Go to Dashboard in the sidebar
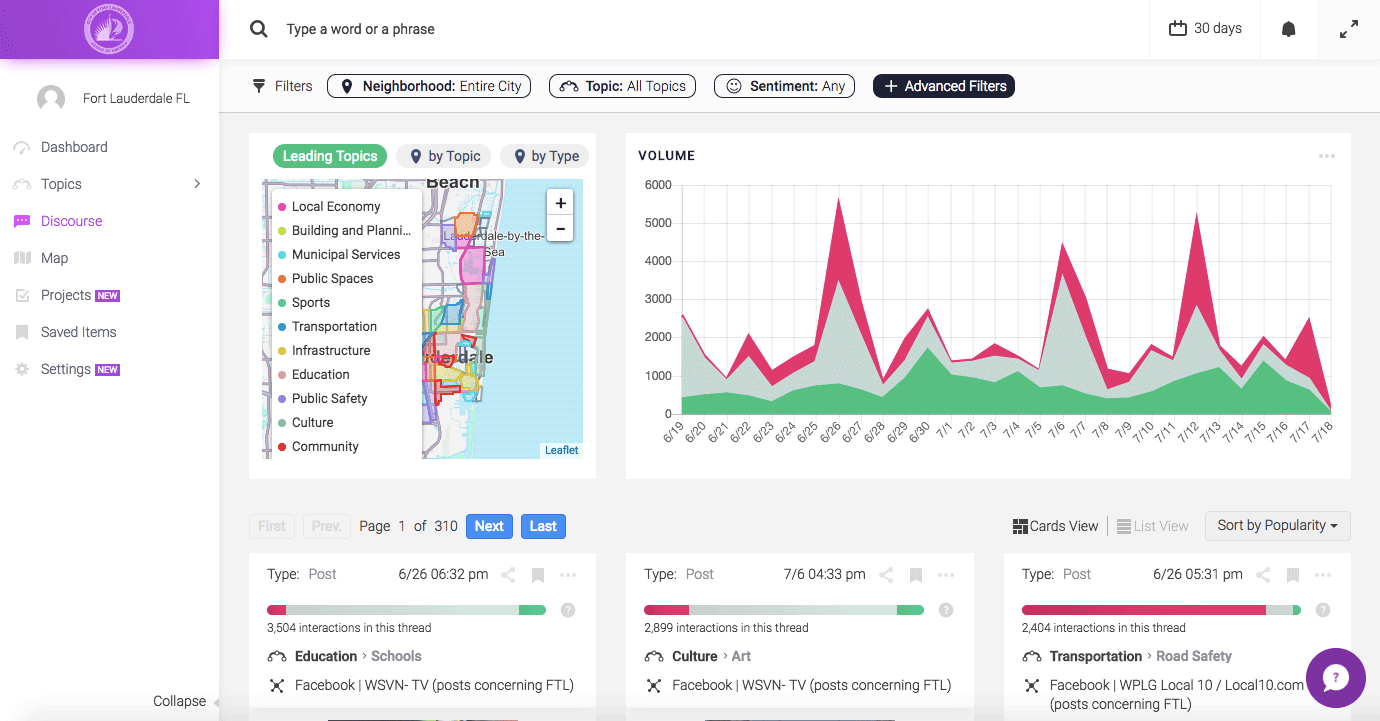The image size is (1380, 721). pyautogui.click(x=74, y=147)
